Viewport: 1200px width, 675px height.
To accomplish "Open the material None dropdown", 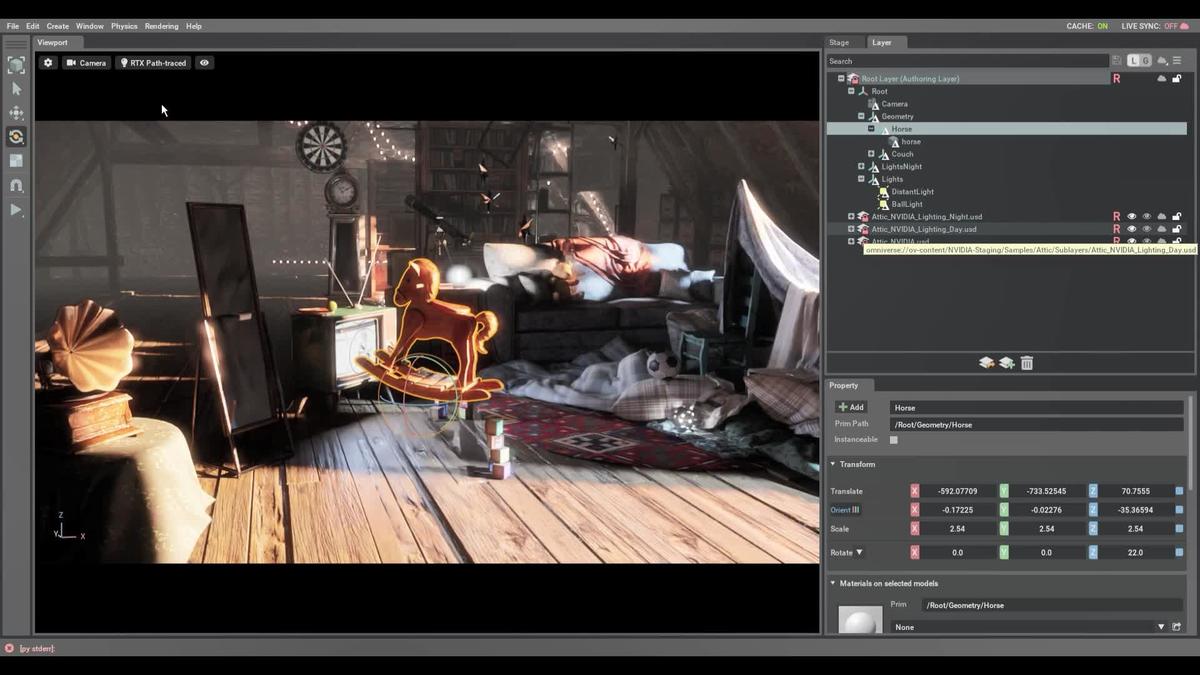I will [1160, 627].
